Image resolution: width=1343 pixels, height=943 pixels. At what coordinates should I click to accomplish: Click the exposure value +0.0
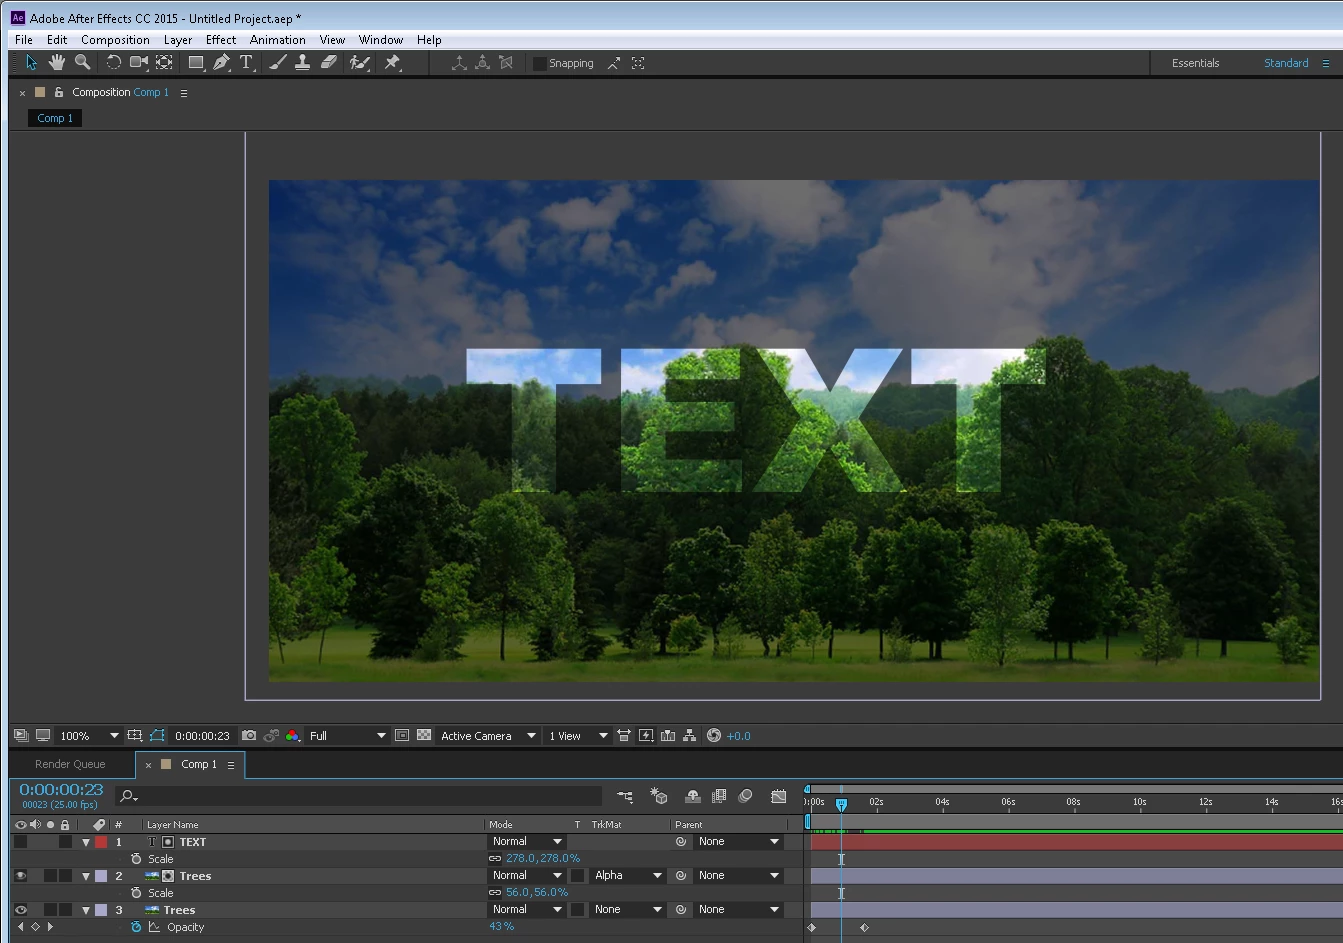coord(738,736)
